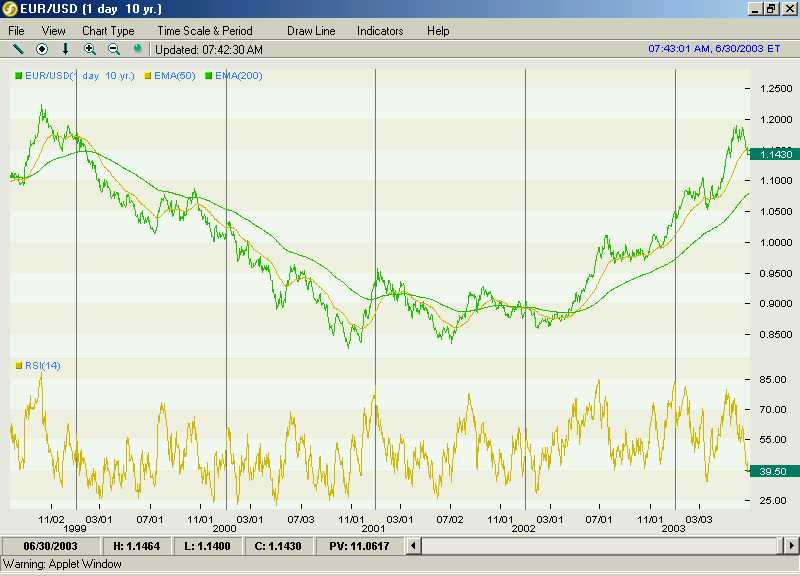Screen dimensions: 800x576
Task: Open the Help menu
Action: click(438, 31)
